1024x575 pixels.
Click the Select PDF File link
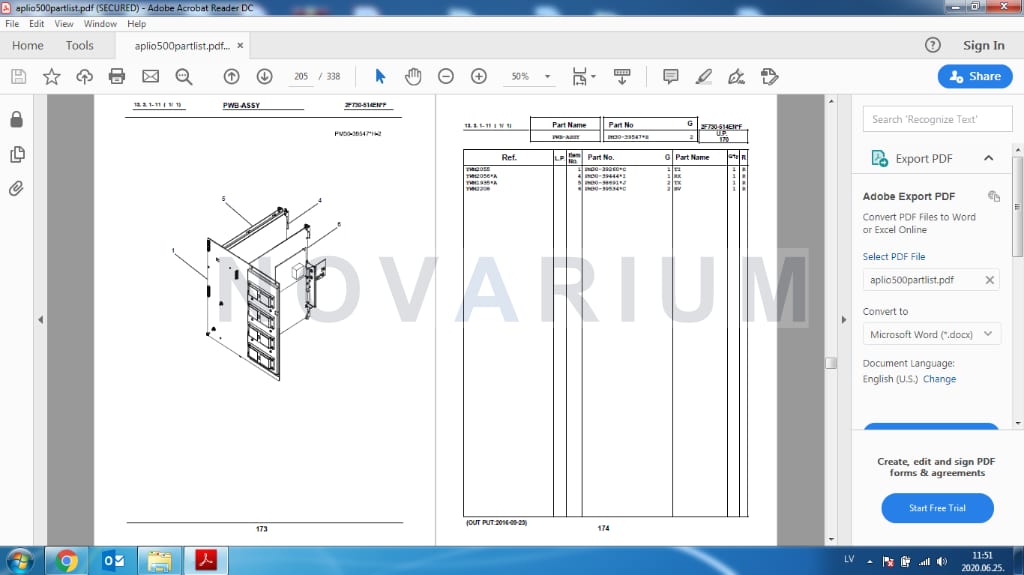(893, 257)
